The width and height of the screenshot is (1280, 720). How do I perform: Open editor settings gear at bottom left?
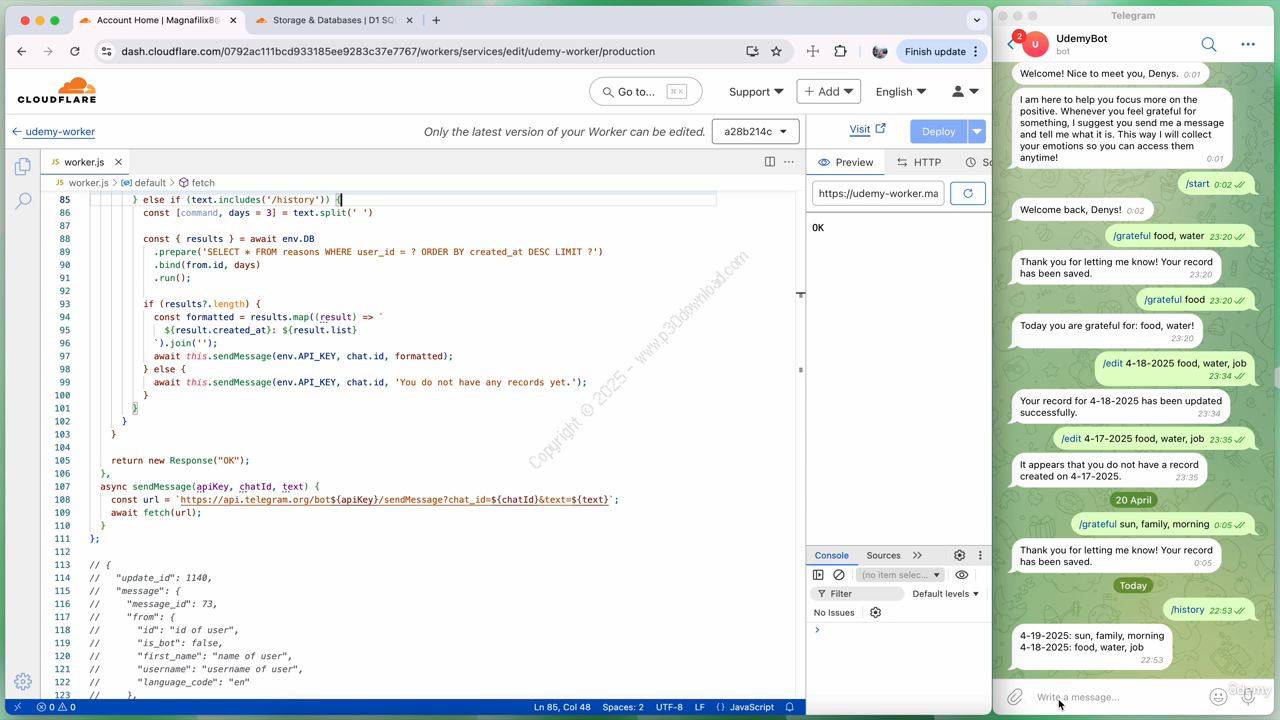(x=22, y=681)
